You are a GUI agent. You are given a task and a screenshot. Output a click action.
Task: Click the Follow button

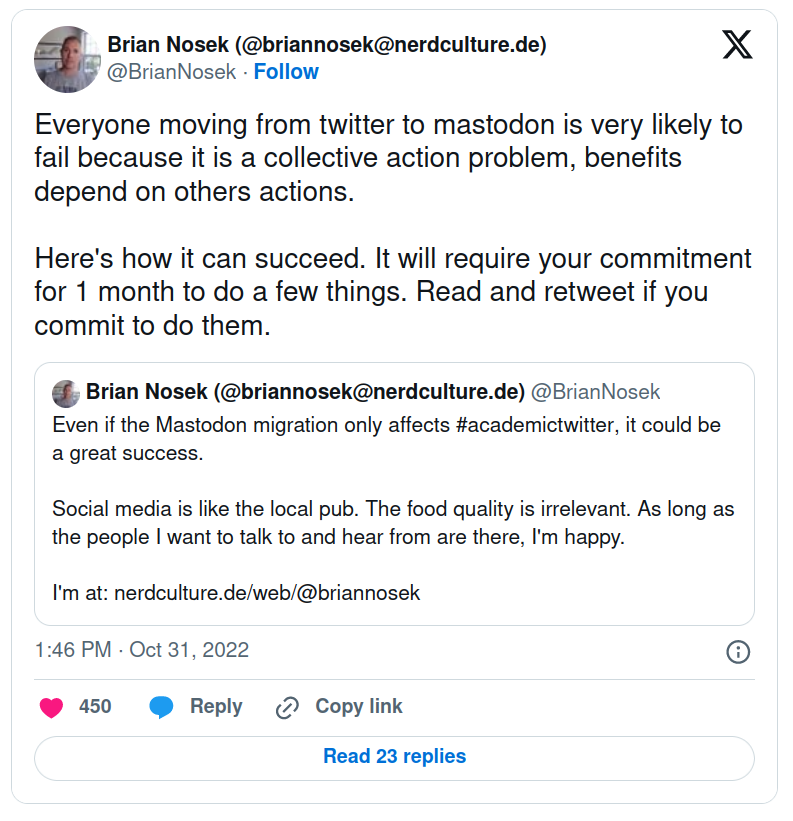coord(286,72)
